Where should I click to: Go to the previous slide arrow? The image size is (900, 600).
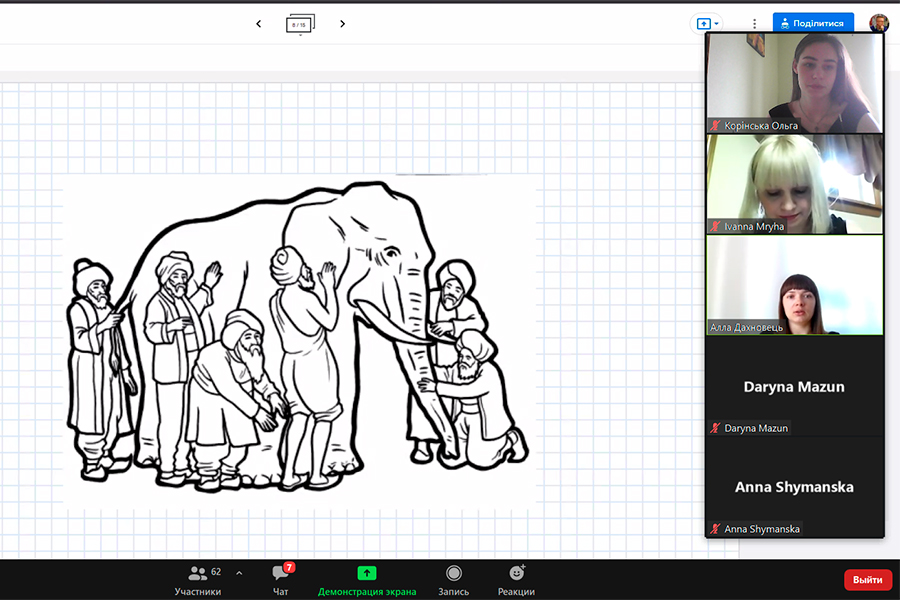259,24
